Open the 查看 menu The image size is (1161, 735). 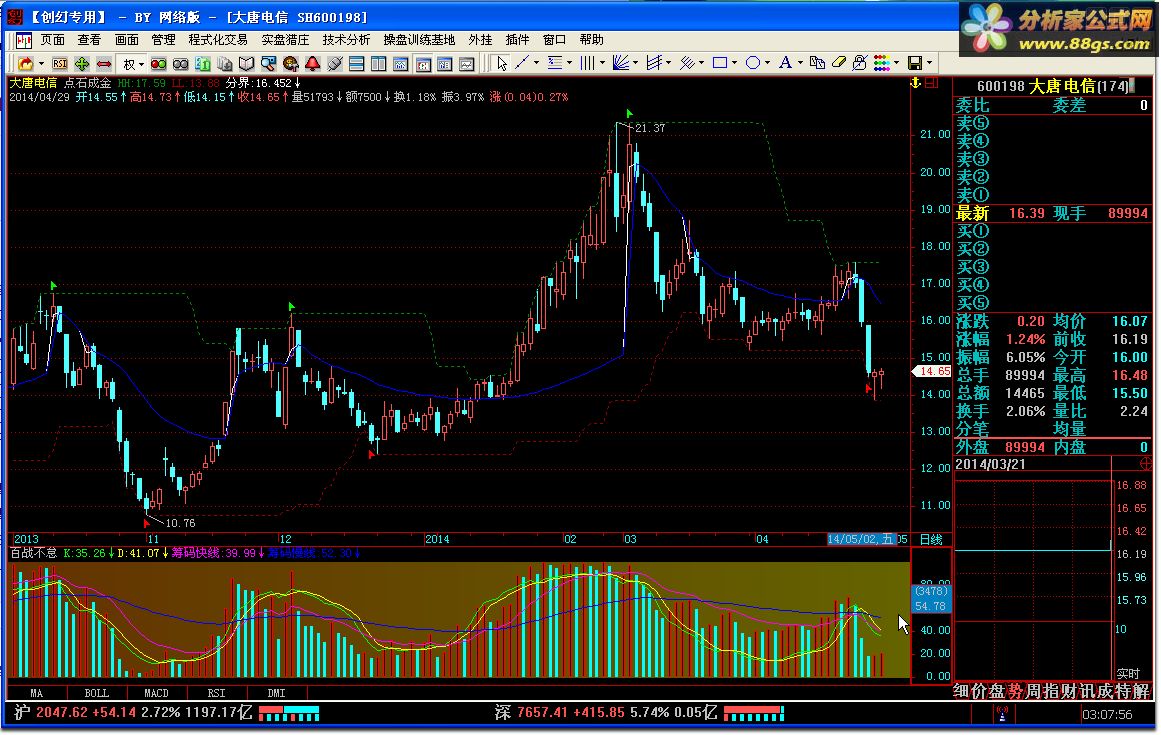pyautogui.click(x=90, y=39)
